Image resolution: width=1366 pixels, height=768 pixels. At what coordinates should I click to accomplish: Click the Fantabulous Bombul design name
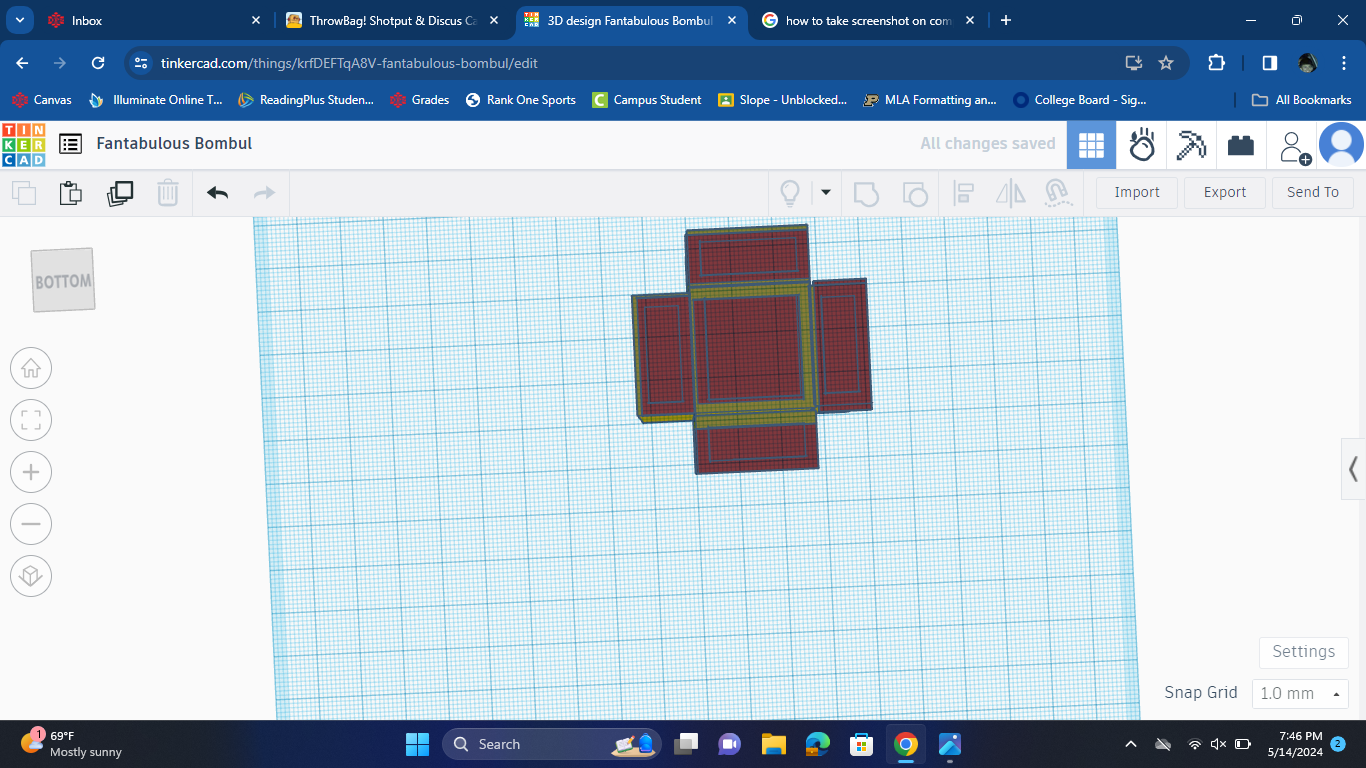click(174, 144)
